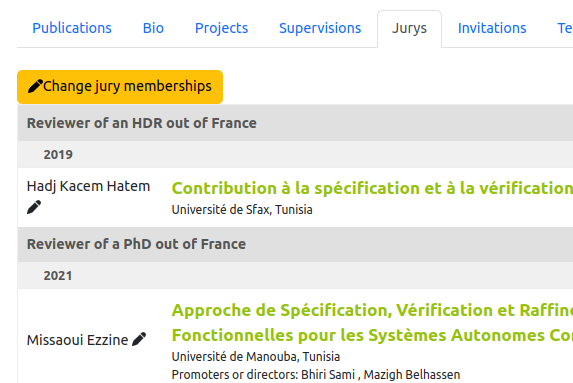Click 'Fonctionnelles pour les Systèmes Autonomes' title line
The image size is (573, 383).
point(372,335)
